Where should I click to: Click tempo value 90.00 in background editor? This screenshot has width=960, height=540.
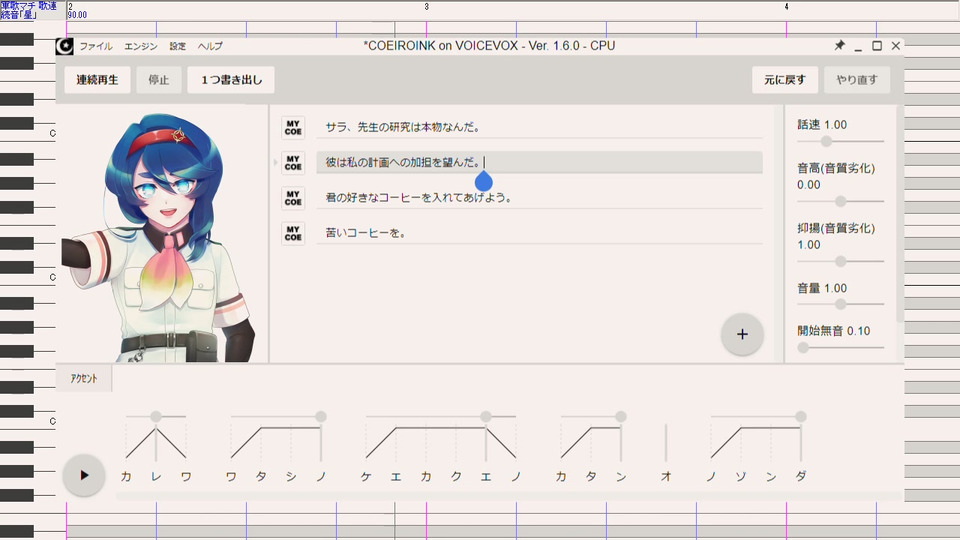coord(77,15)
